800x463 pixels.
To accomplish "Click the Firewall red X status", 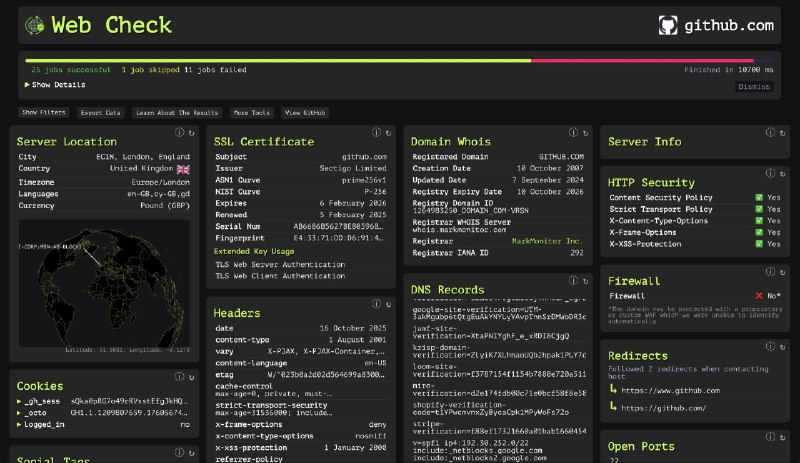I will pyautogui.click(x=759, y=296).
